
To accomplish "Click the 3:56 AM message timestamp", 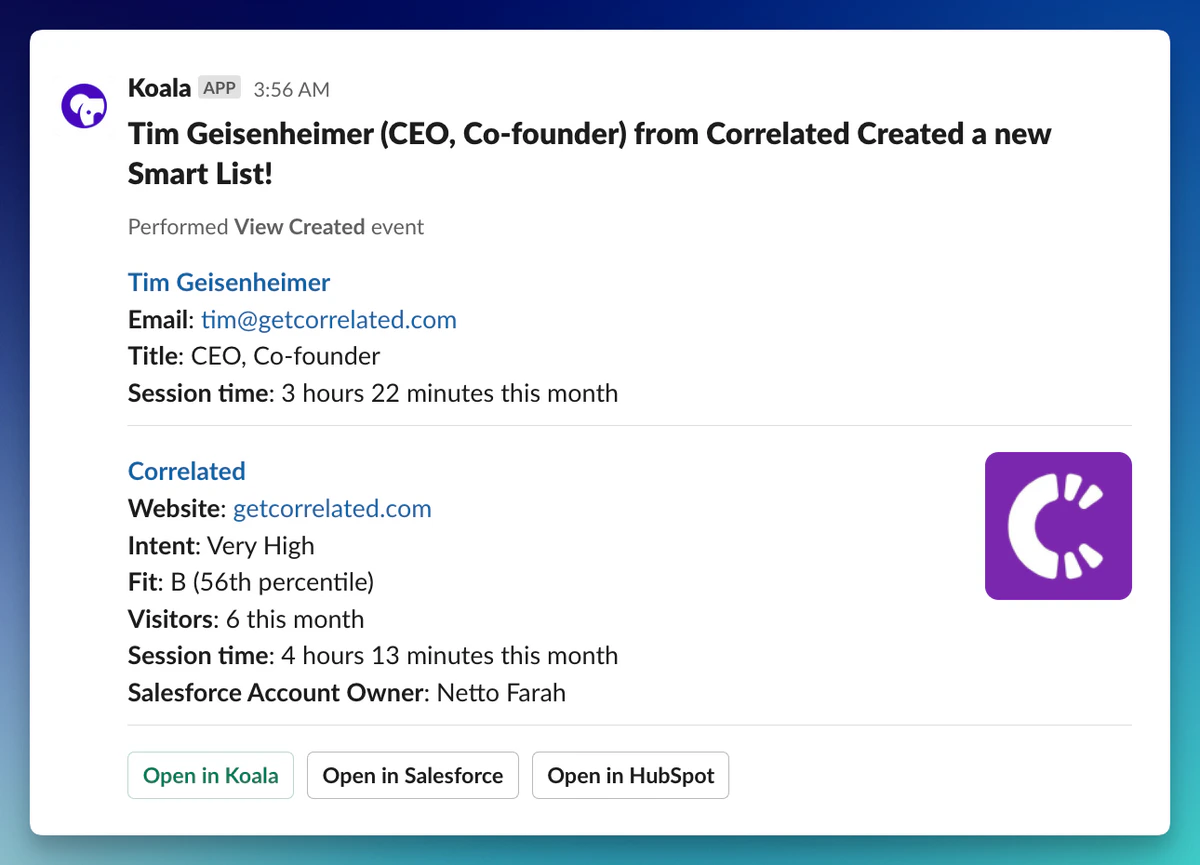I will [x=291, y=89].
